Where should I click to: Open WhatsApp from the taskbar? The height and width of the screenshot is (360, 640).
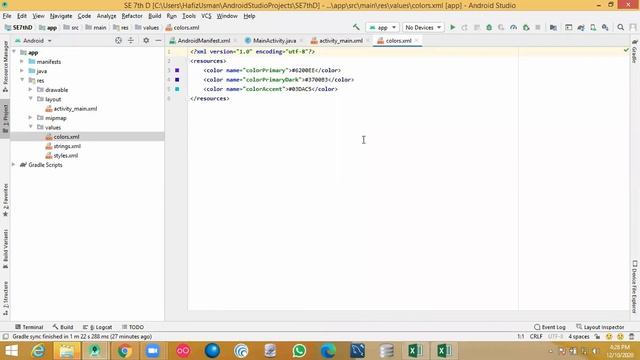pos(299,351)
